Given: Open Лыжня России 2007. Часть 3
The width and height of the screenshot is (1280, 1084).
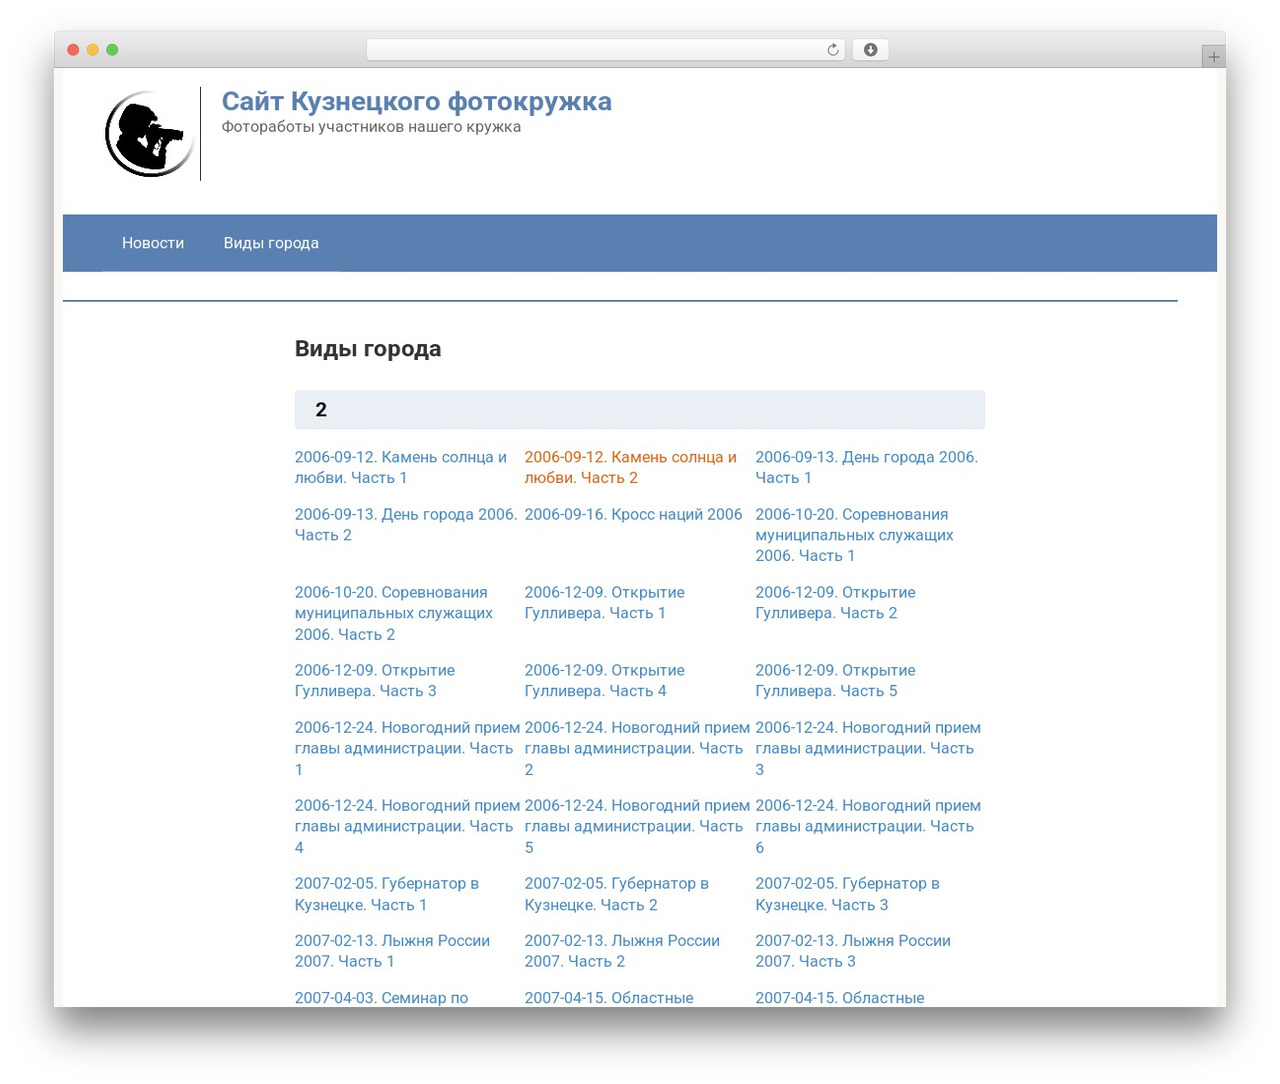Looking at the screenshot, I should click(853, 951).
